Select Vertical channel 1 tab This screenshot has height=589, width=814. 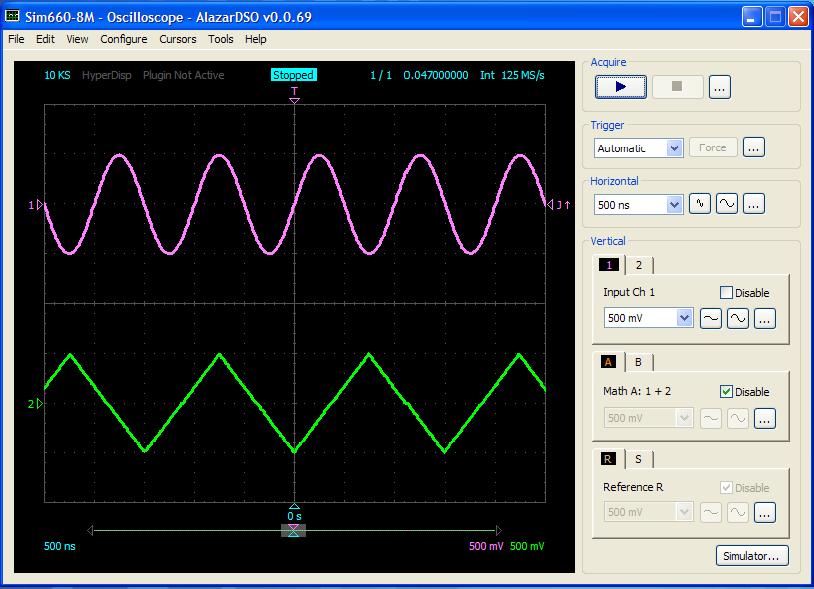pos(608,265)
